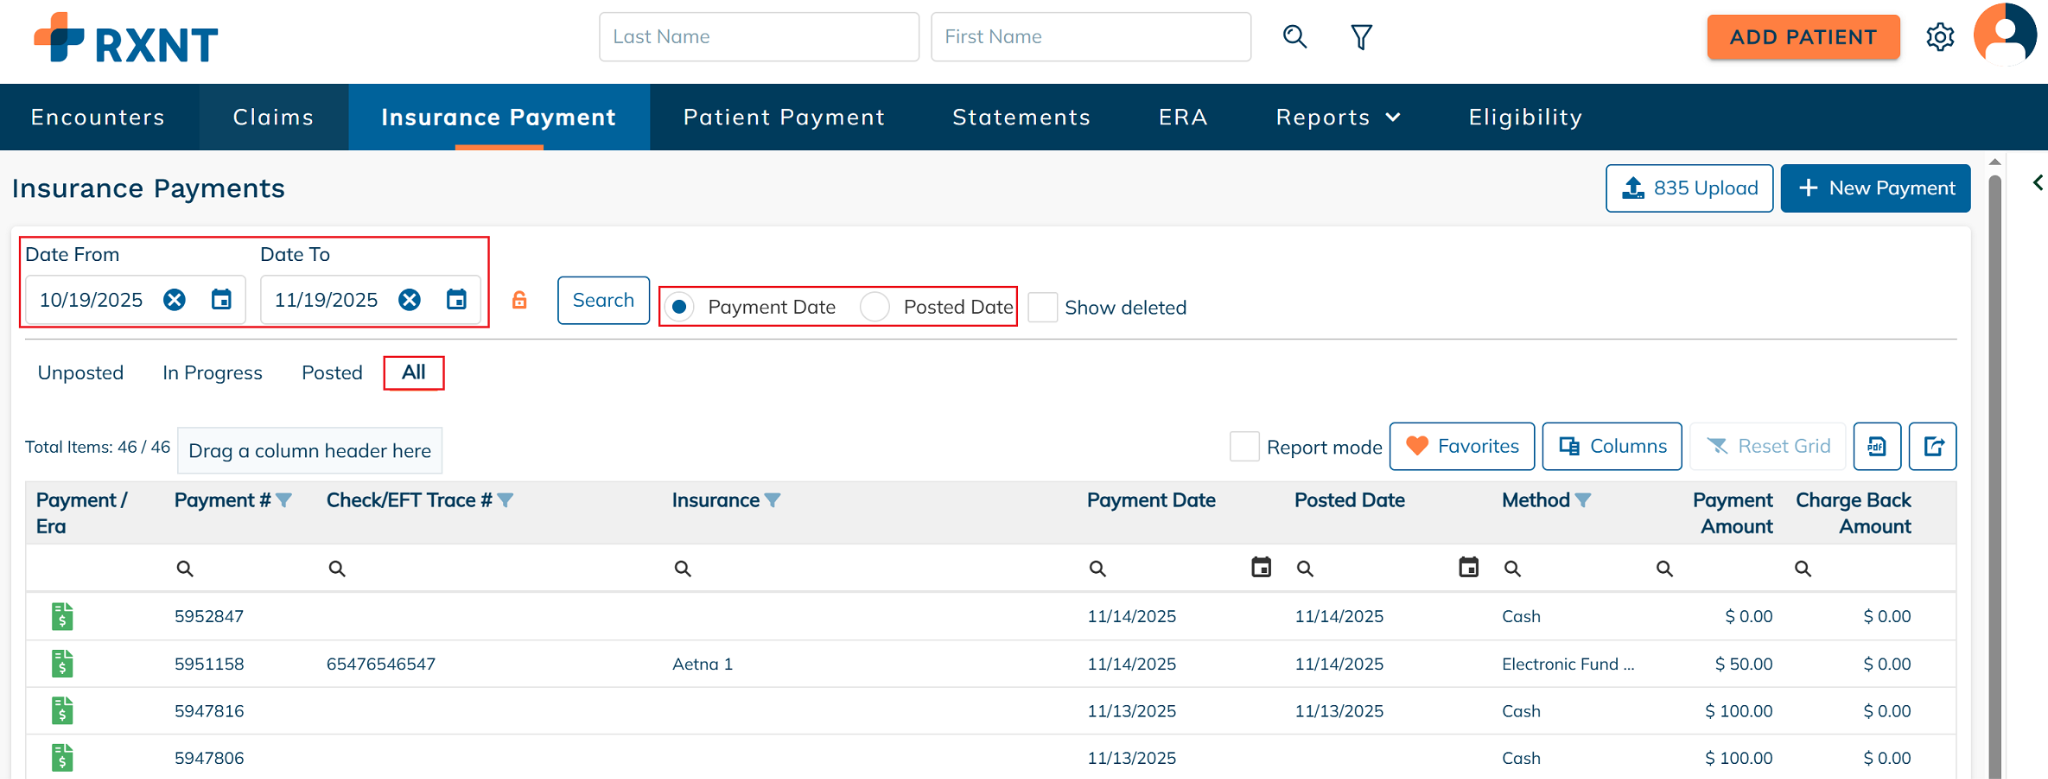Switch to the Claims tab

[273, 117]
